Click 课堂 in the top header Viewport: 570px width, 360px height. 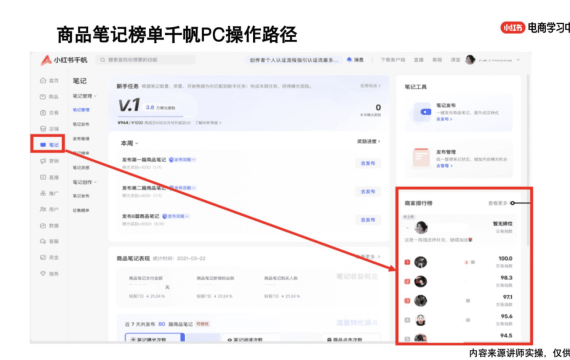(455, 60)
